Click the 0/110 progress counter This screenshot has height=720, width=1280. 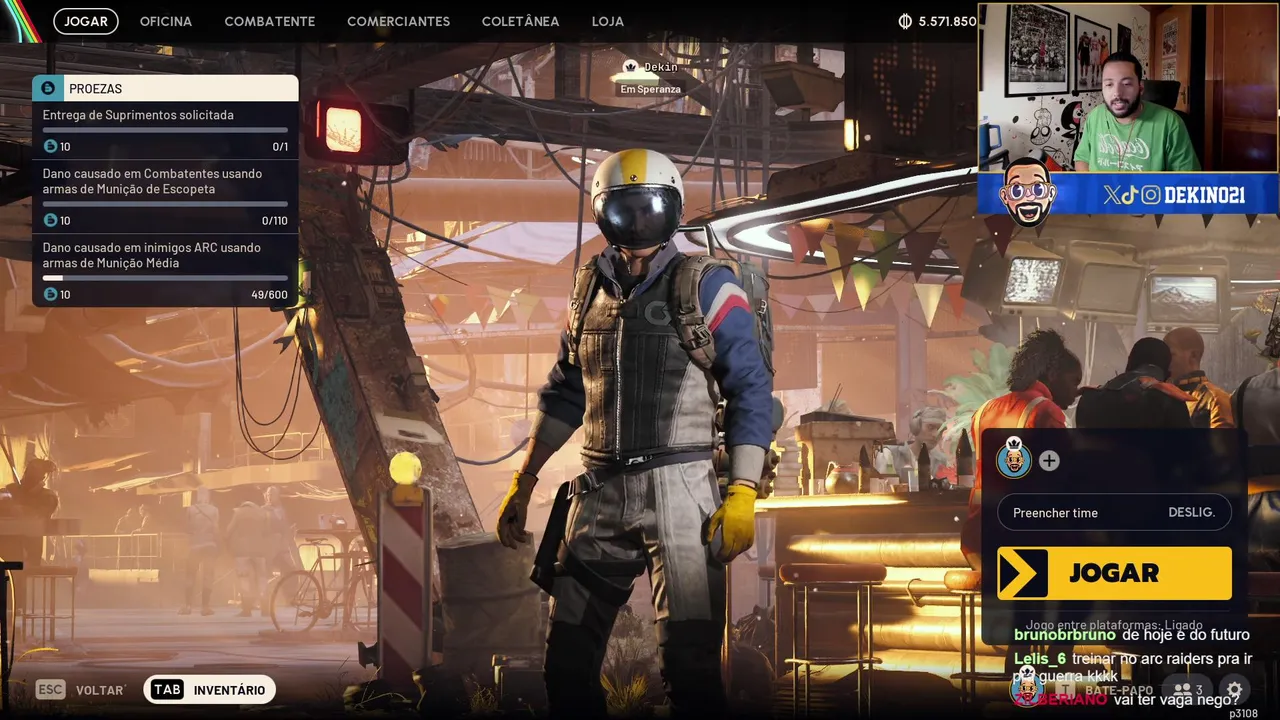click(x=274, y=221)
